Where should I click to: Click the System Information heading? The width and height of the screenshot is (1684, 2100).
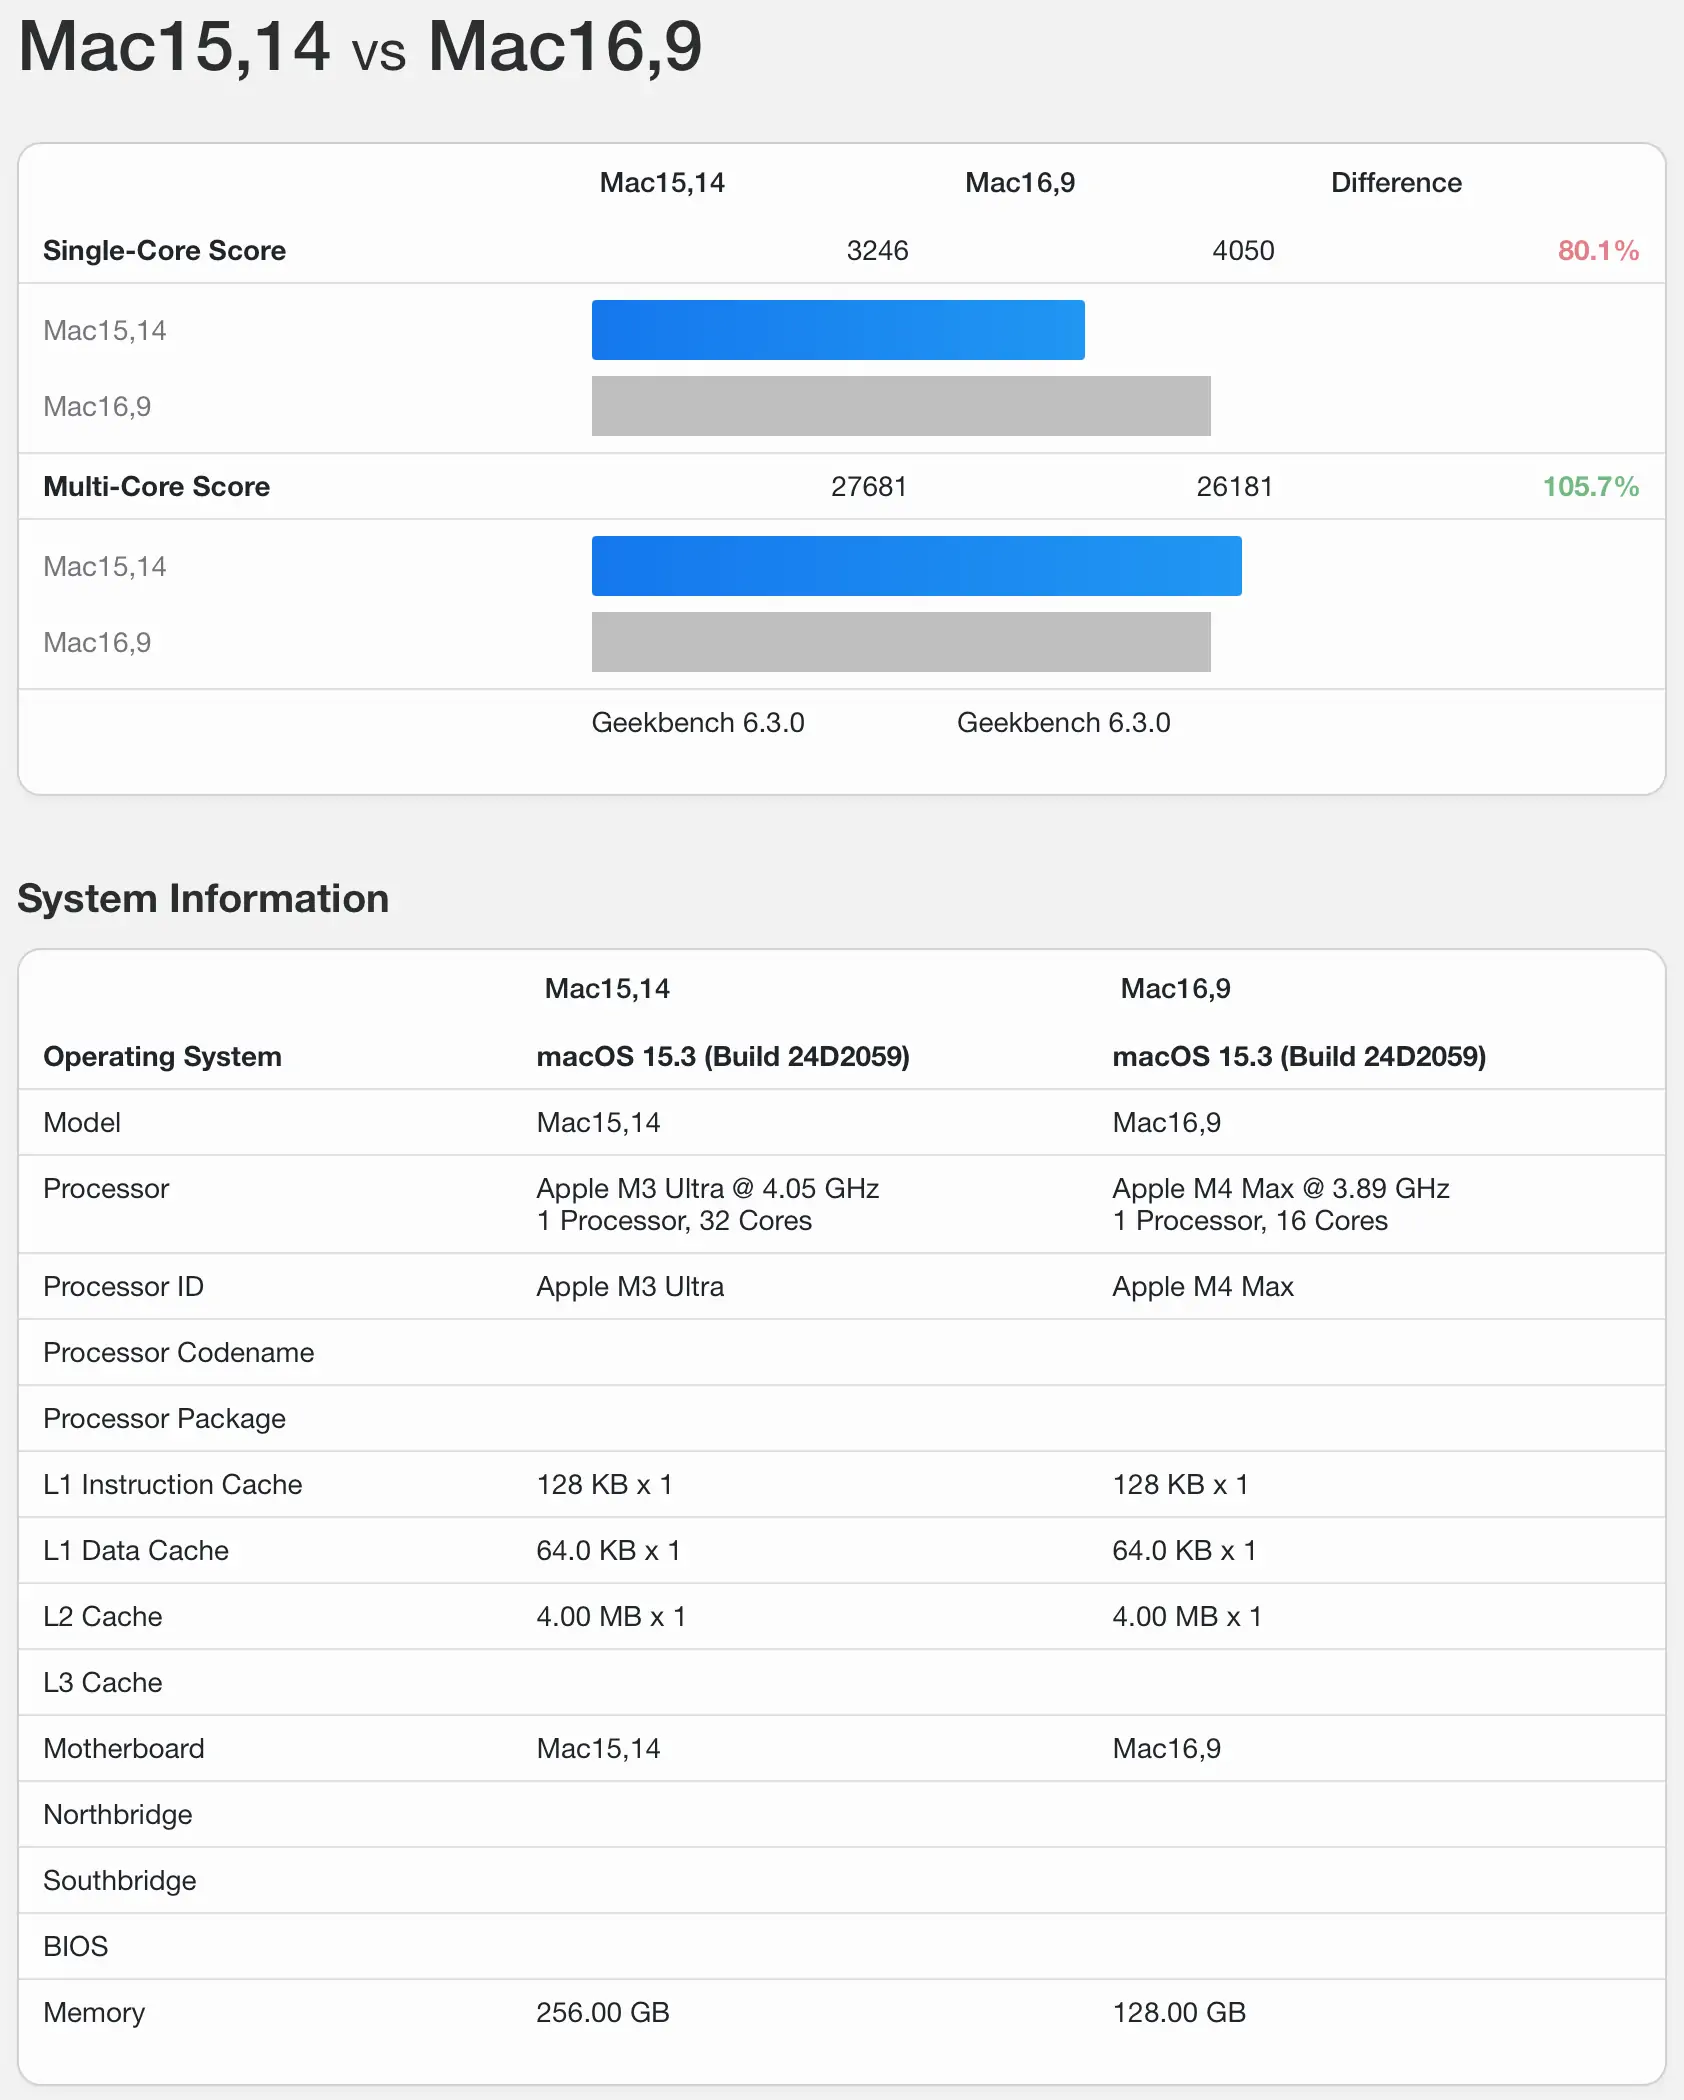point(203,898)
